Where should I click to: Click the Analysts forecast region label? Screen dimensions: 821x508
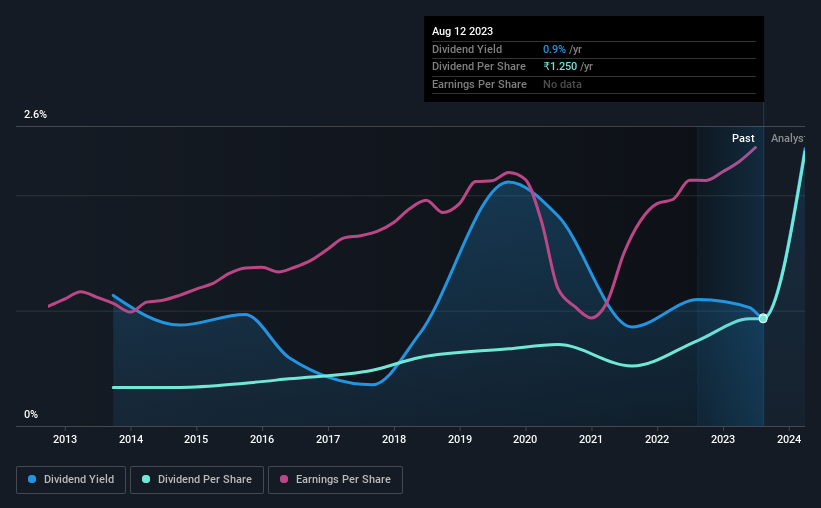click(787, 138)
